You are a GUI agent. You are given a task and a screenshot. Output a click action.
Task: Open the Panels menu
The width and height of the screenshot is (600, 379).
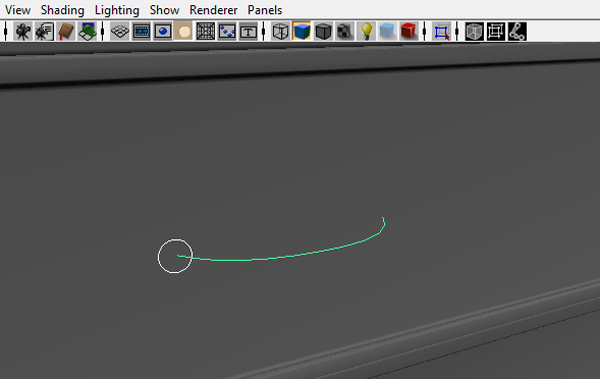tap(265, 10)
